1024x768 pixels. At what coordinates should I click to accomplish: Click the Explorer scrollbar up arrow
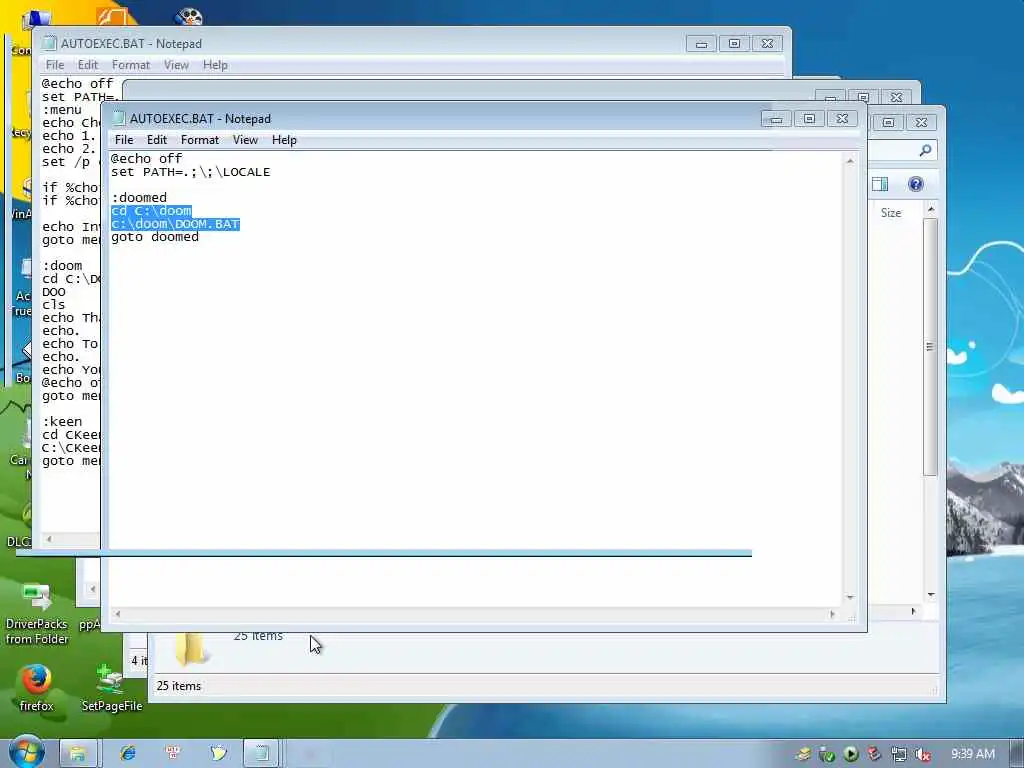point(931,209)
